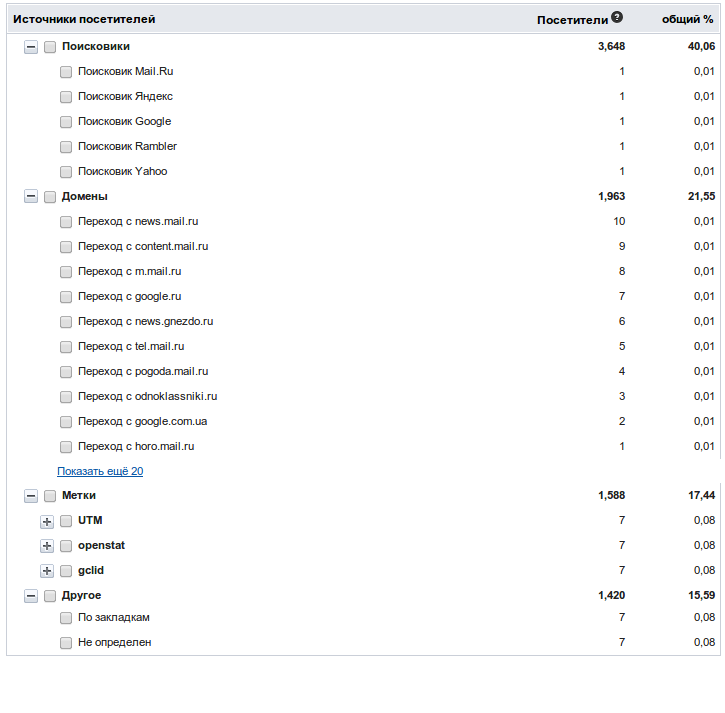The height and width of the screenshot is (713, 725).
Task: Tick checkbox beside Переход с odnoklassniki.ru
Action: pyautogui.click(x=66, y=397)
